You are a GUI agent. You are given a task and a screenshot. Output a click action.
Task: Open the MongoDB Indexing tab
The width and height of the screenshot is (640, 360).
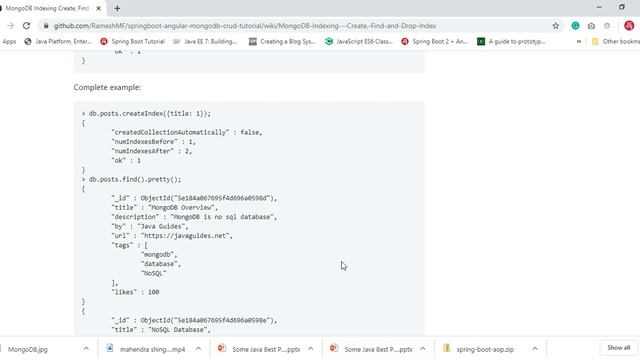[x=47, y=8]
